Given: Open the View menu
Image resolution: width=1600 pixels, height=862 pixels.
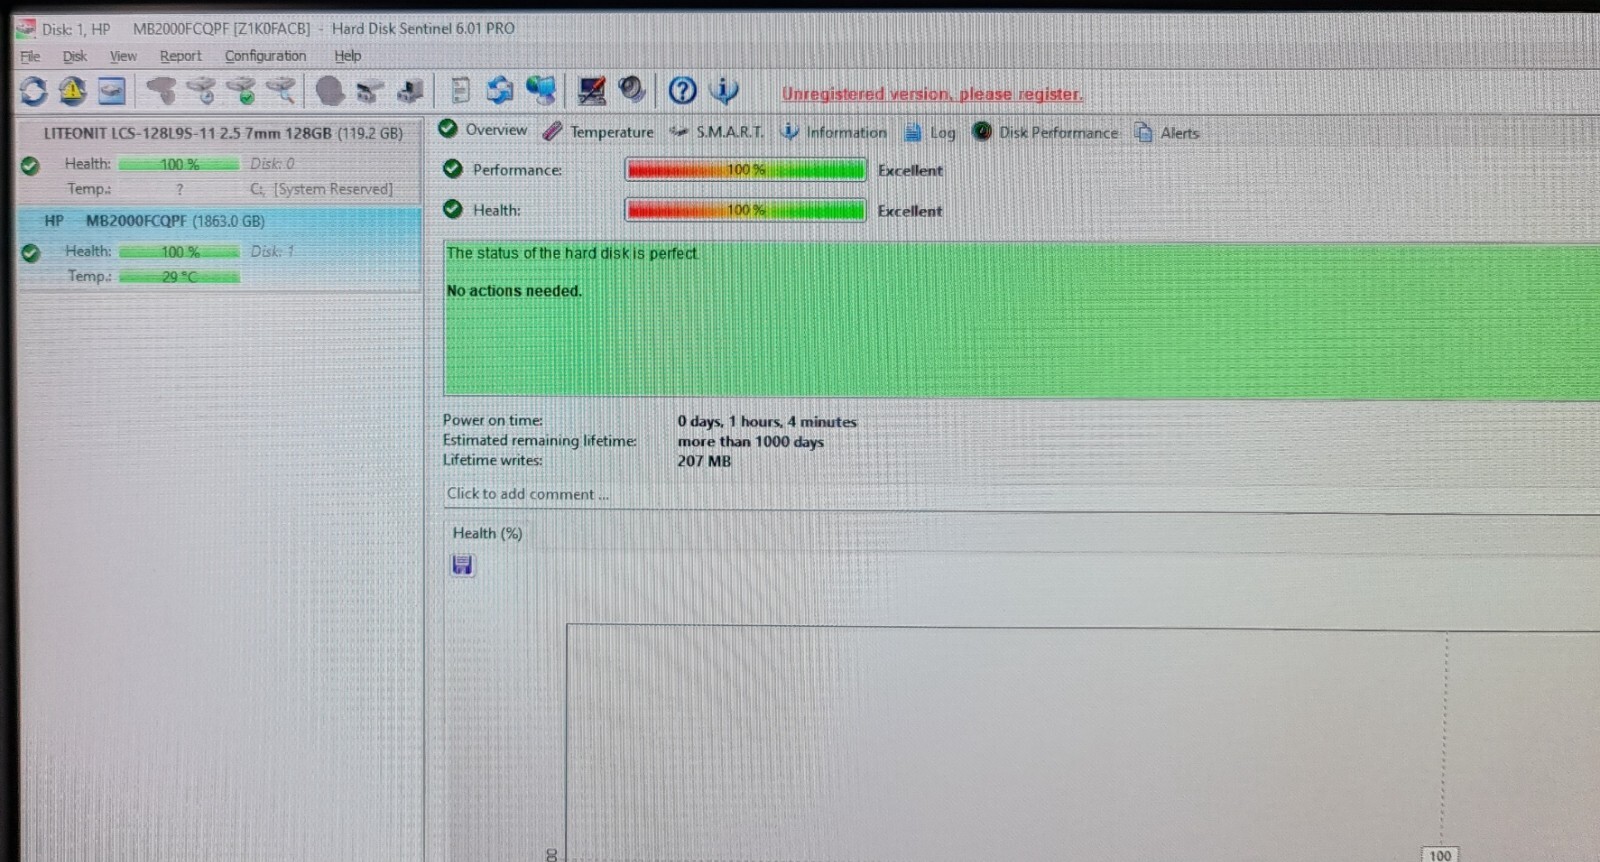Looking at the screenshot, I should point(123,56).
